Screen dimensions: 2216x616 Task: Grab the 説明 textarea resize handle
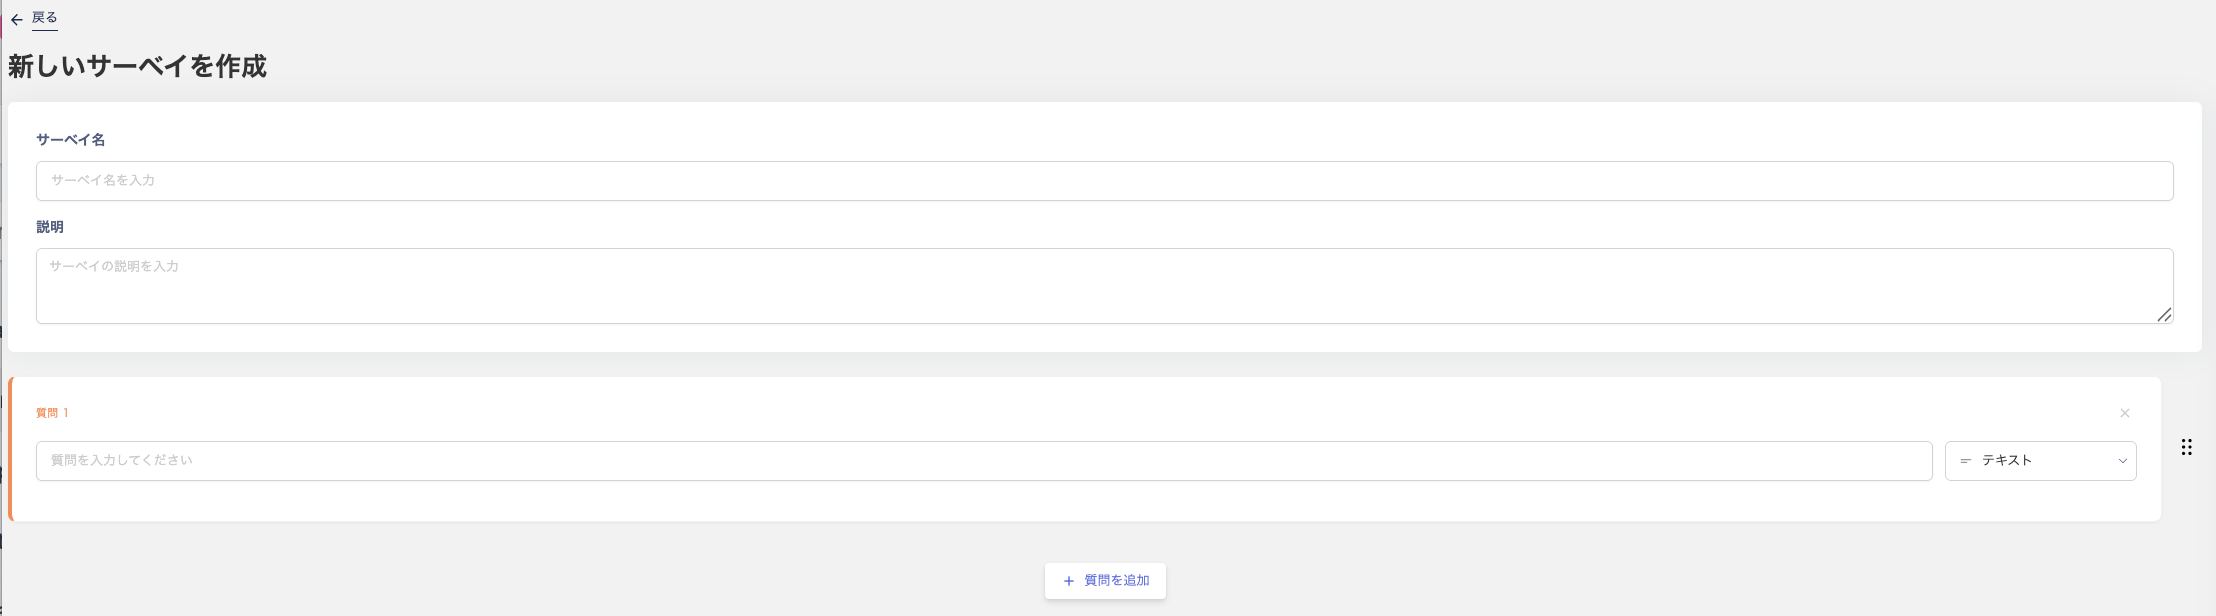2163,314
